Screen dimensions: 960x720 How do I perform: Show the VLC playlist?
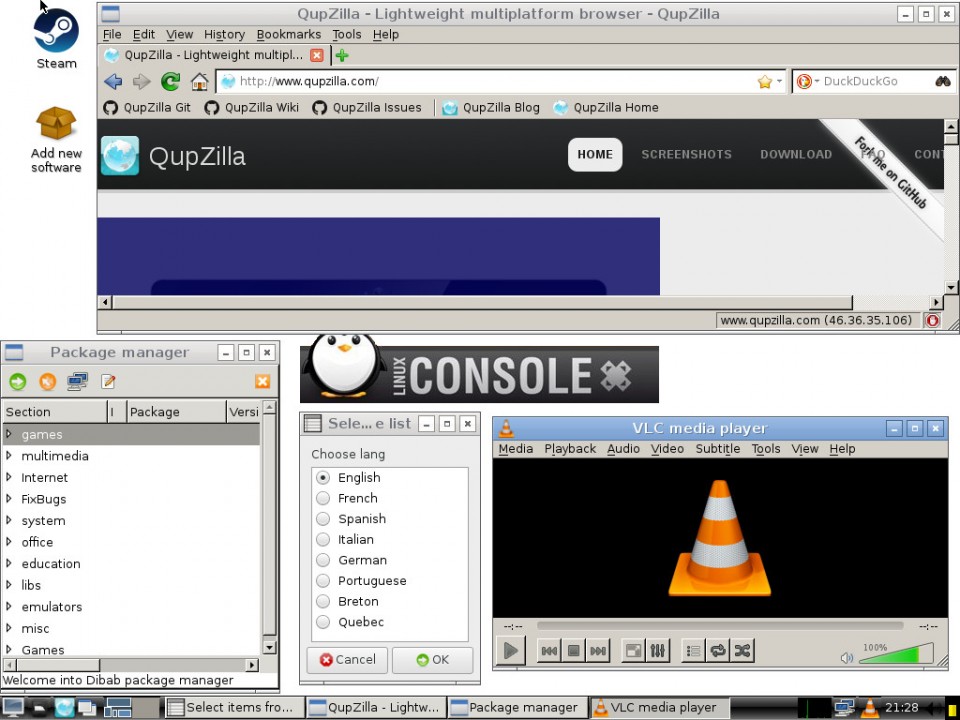(694, 651)
